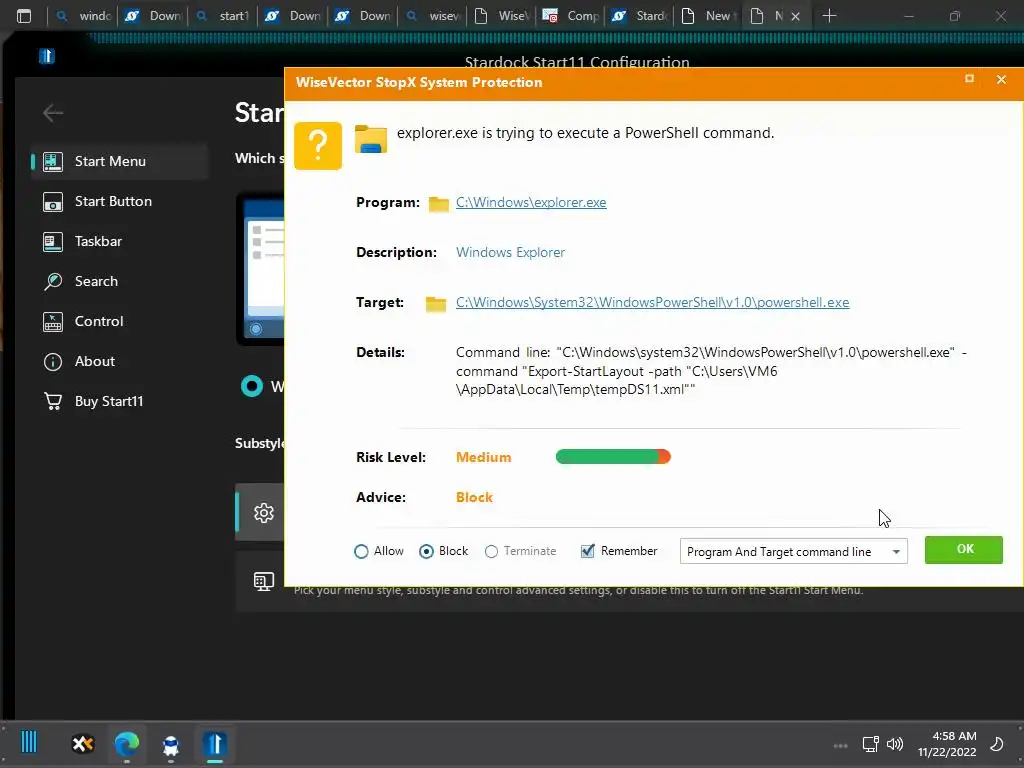
Task: Open the robot mascot app on taskbar
Action: (170, 744)
